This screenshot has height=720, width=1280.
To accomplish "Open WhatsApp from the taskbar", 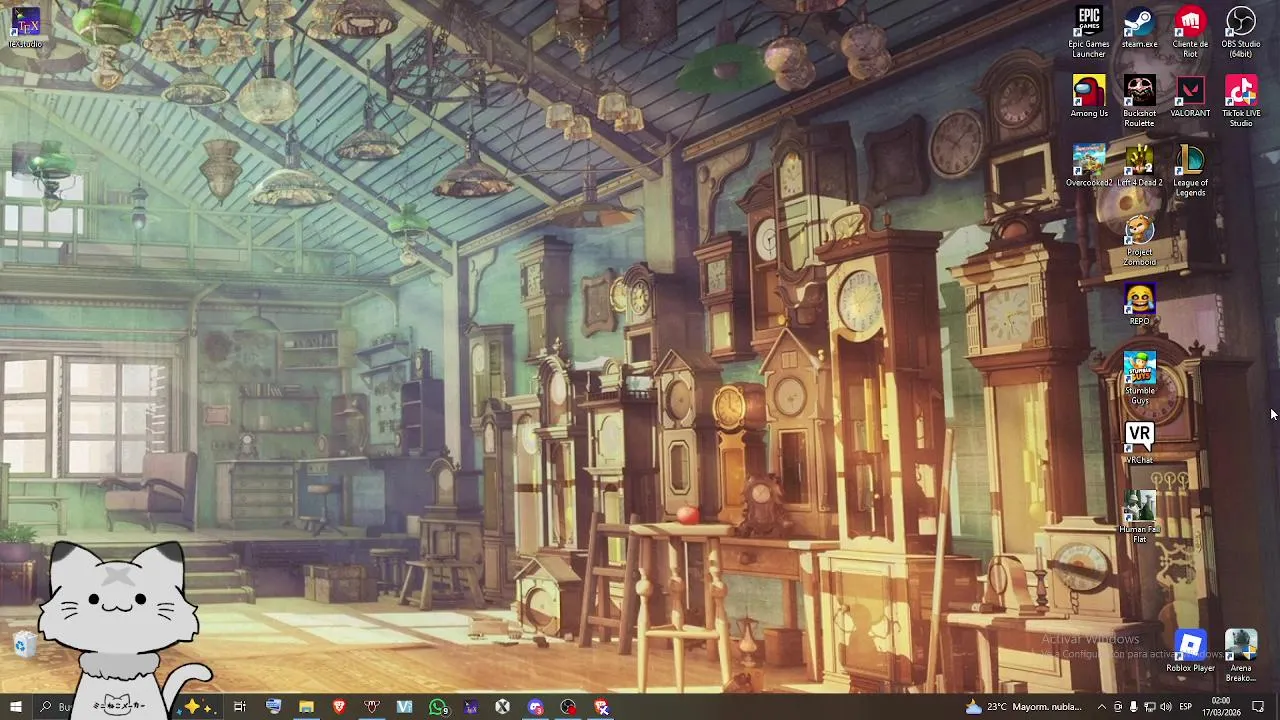I will (x=438, y=707).
